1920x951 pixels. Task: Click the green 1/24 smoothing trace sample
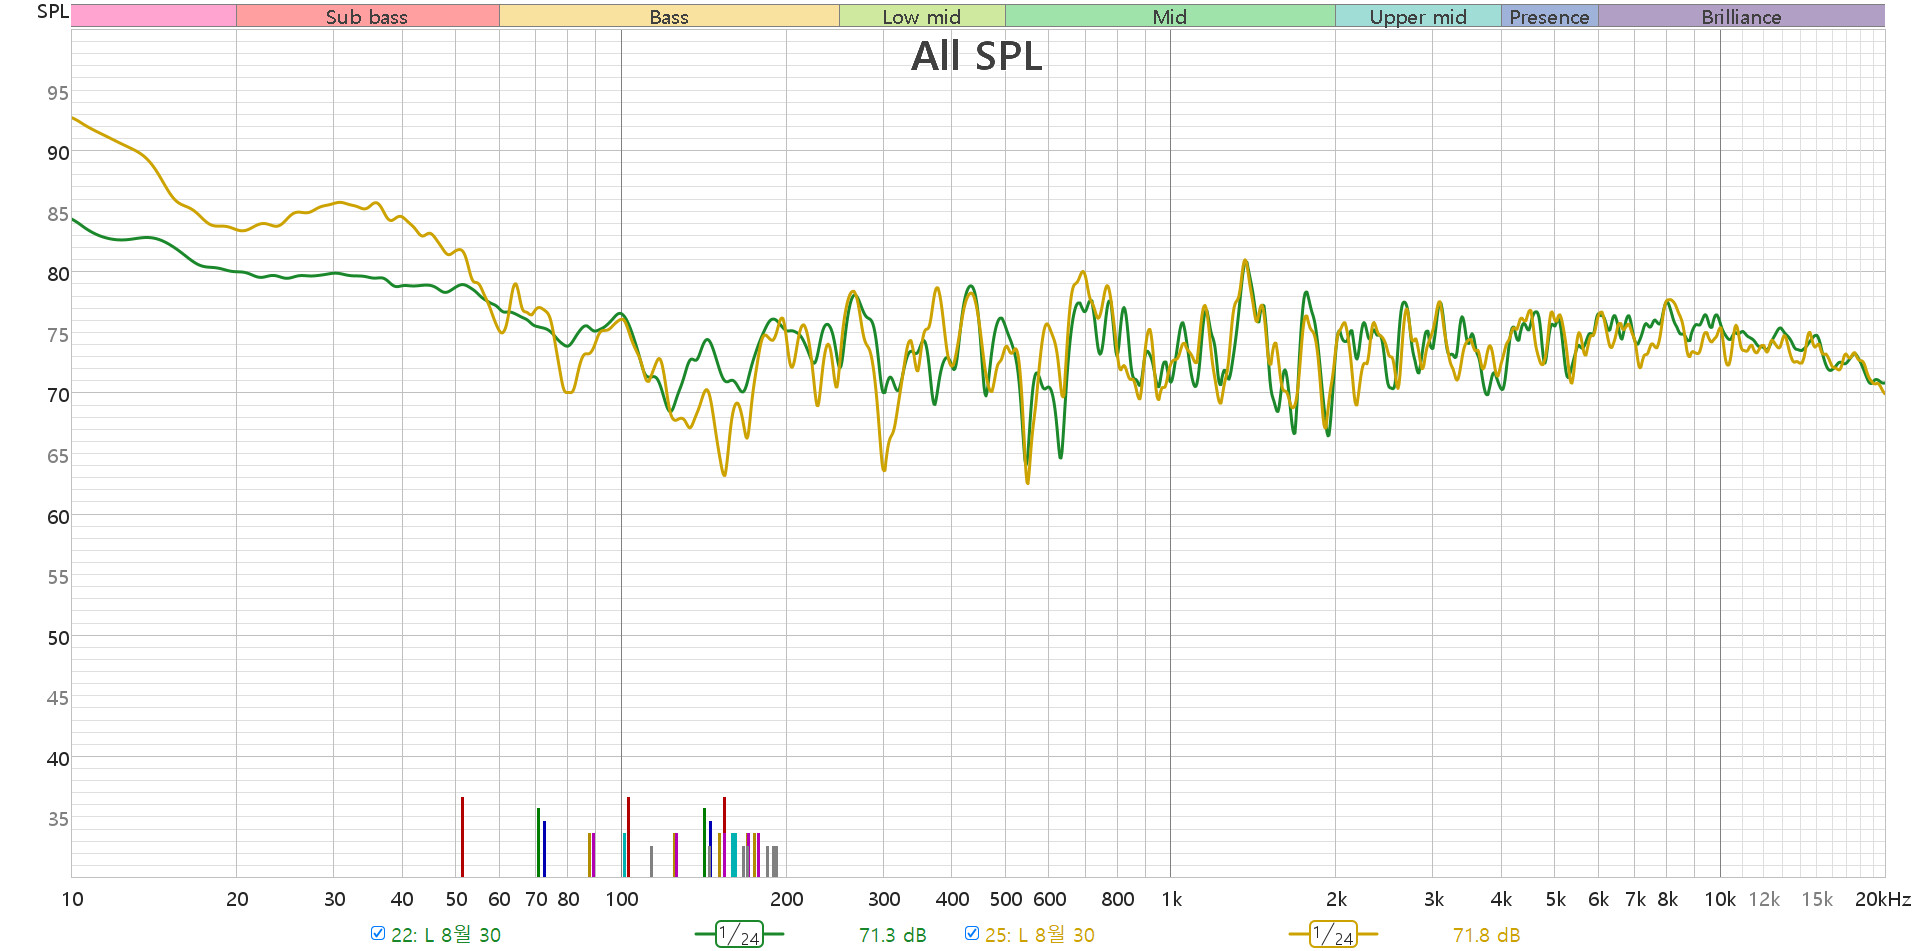coord(740,934)
